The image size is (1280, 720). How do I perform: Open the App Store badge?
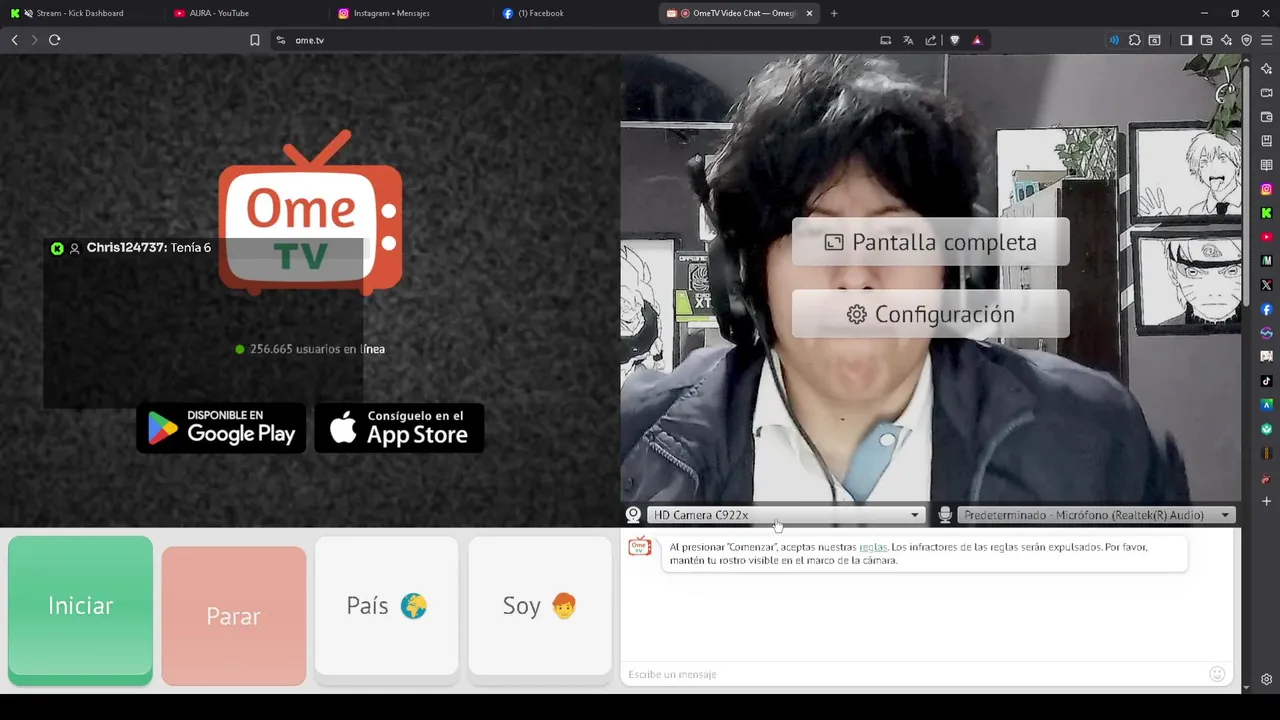pos(399,428)
